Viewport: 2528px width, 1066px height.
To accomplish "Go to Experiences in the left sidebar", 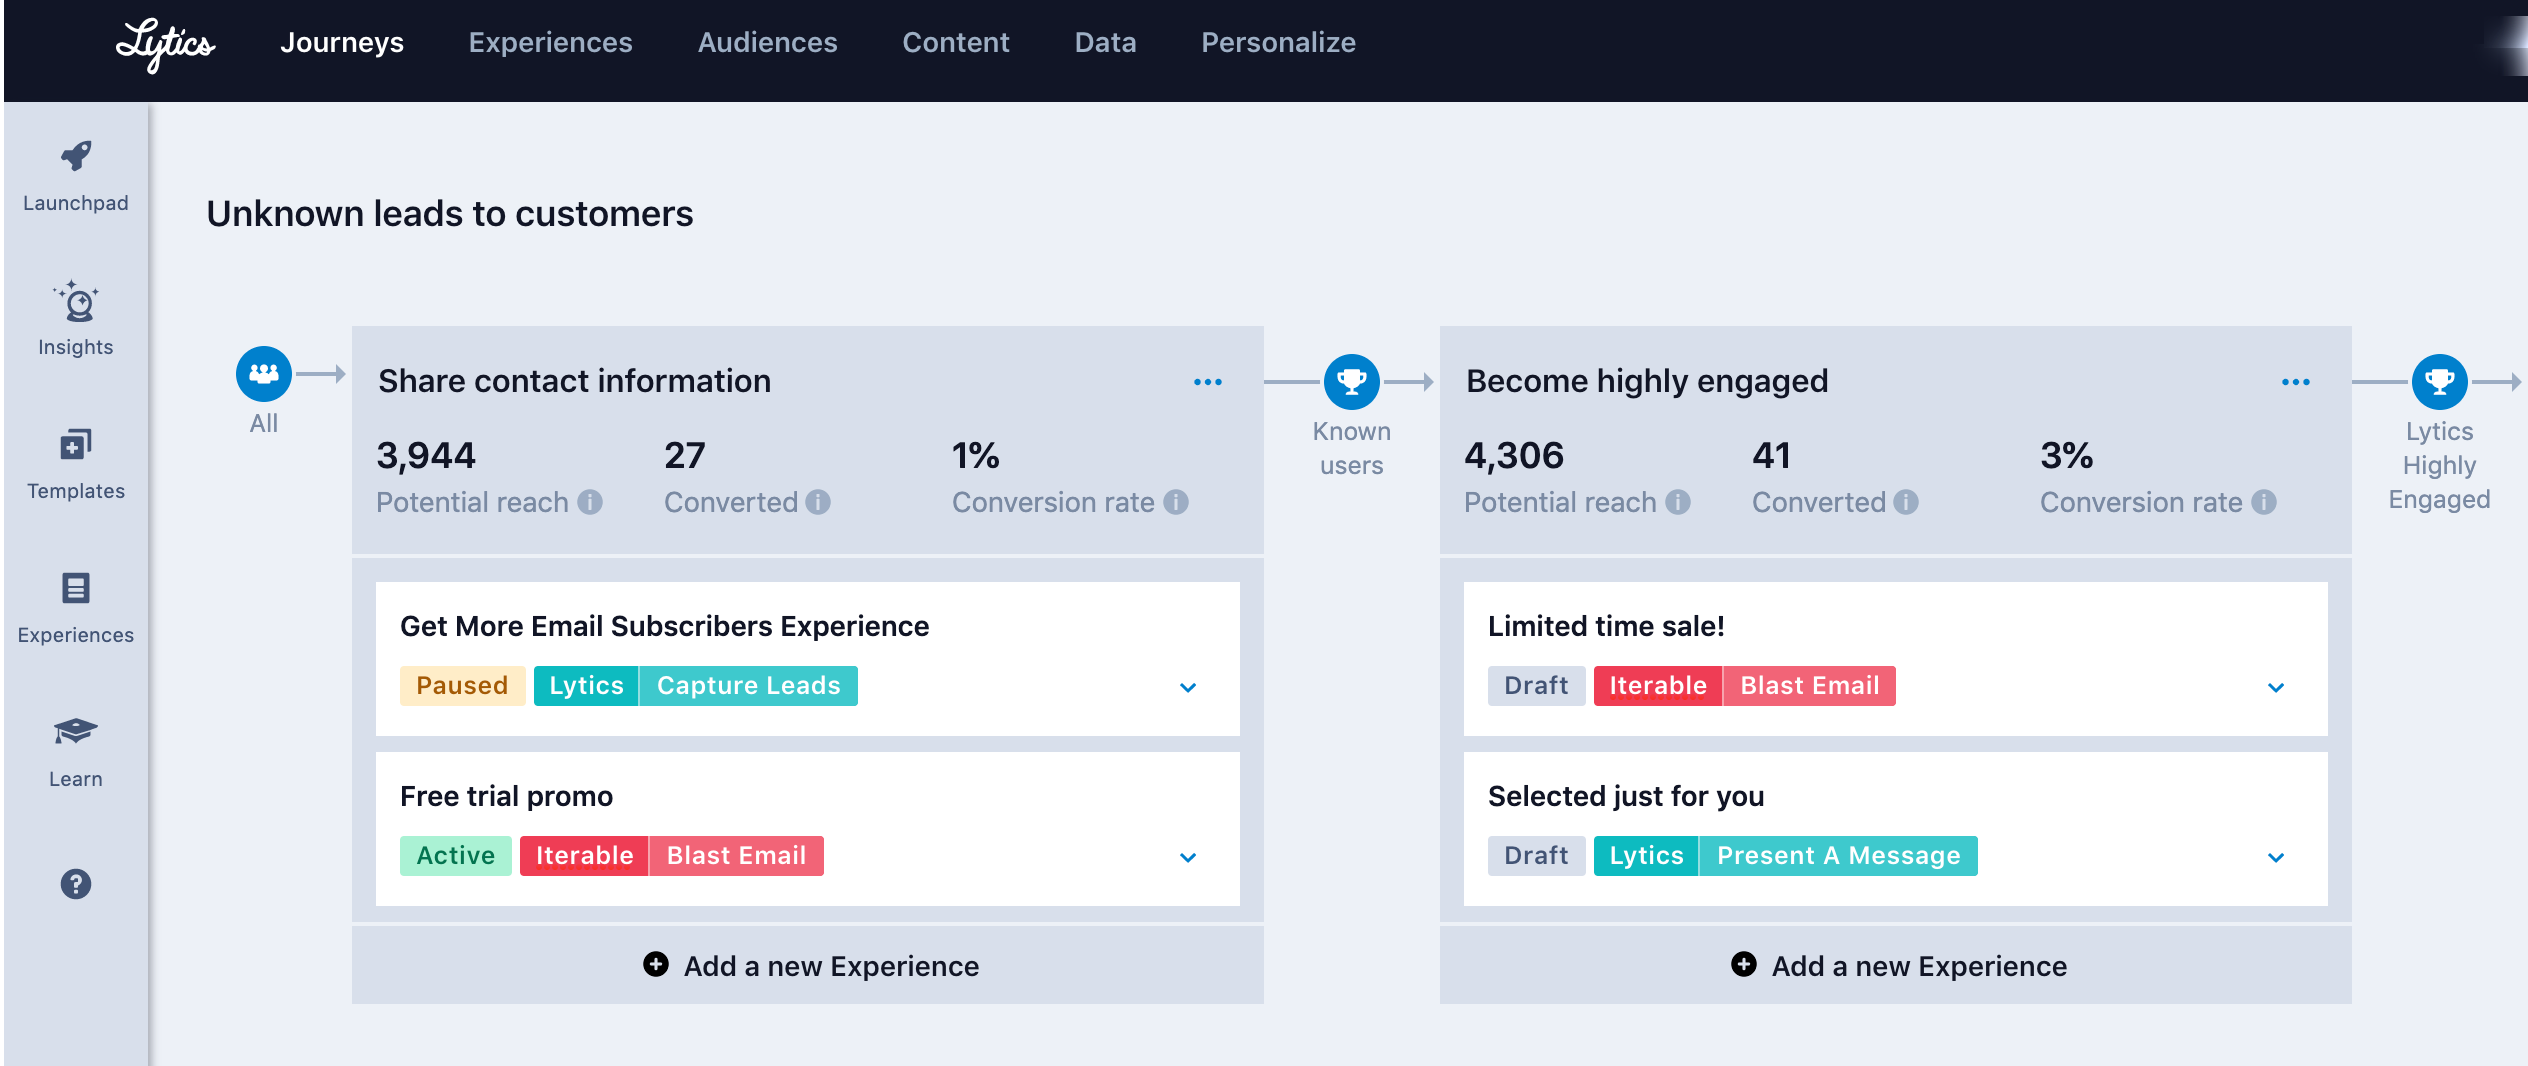I will click(76, 589).
